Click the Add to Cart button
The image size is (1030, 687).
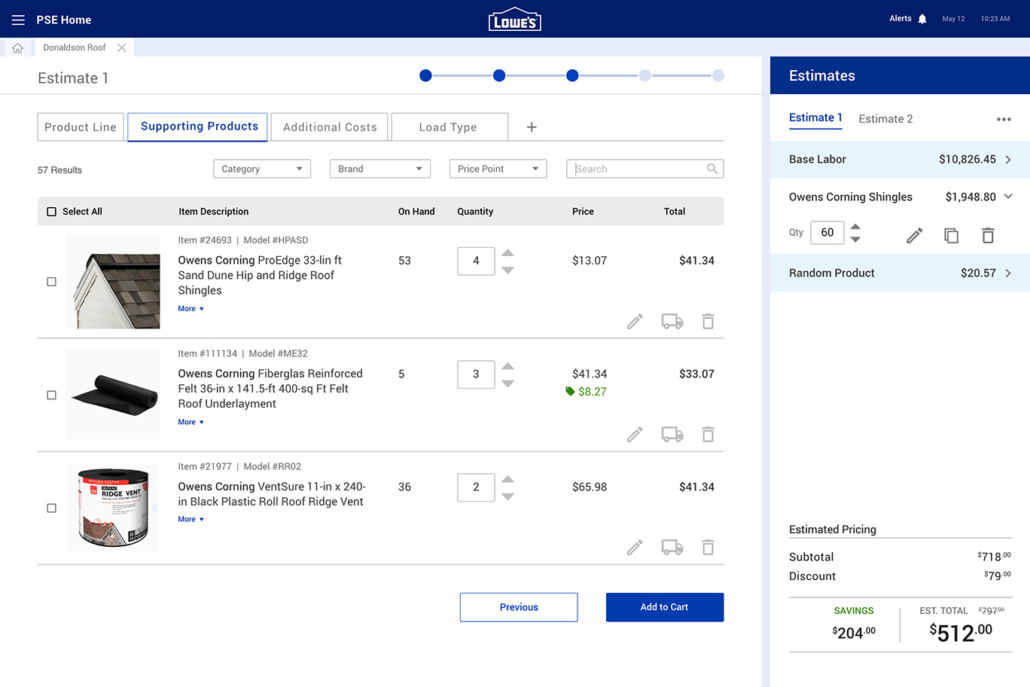665,608
